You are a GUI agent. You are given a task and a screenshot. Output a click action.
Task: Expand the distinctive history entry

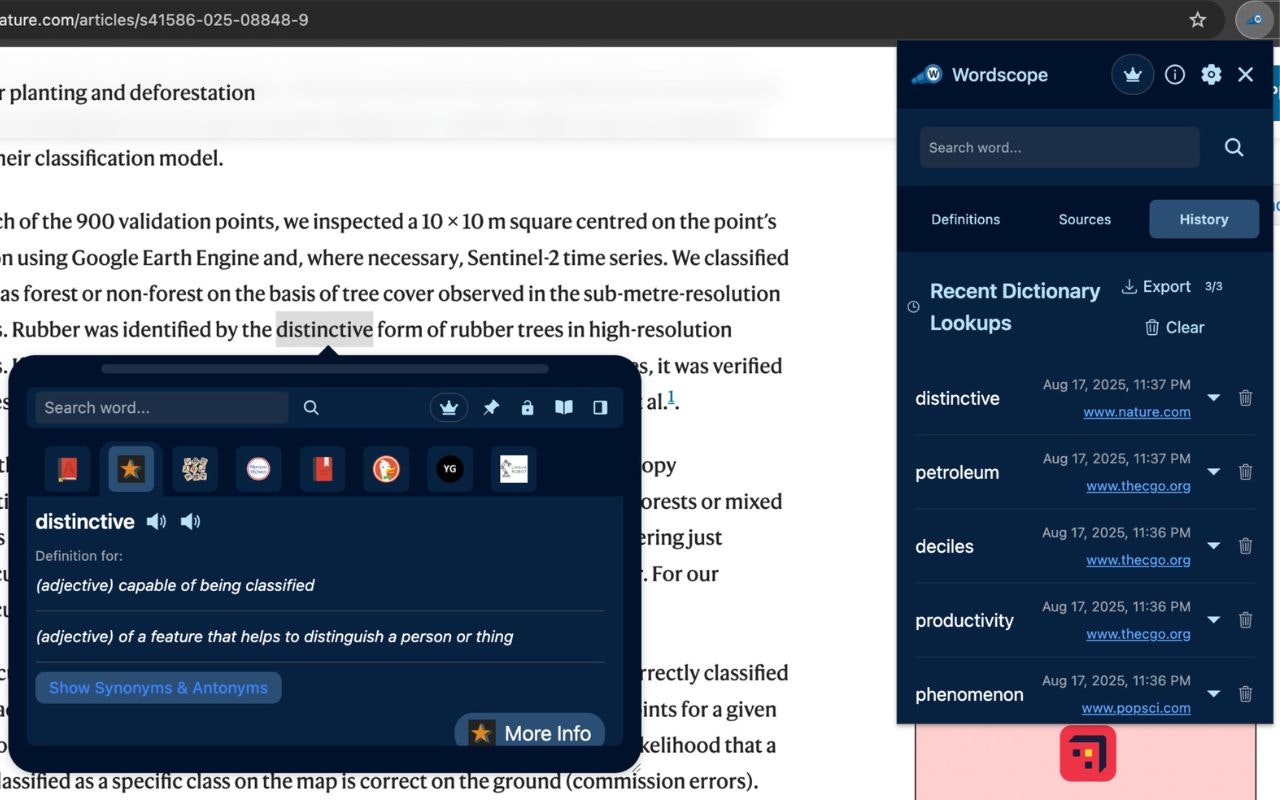coord(1213,397)
